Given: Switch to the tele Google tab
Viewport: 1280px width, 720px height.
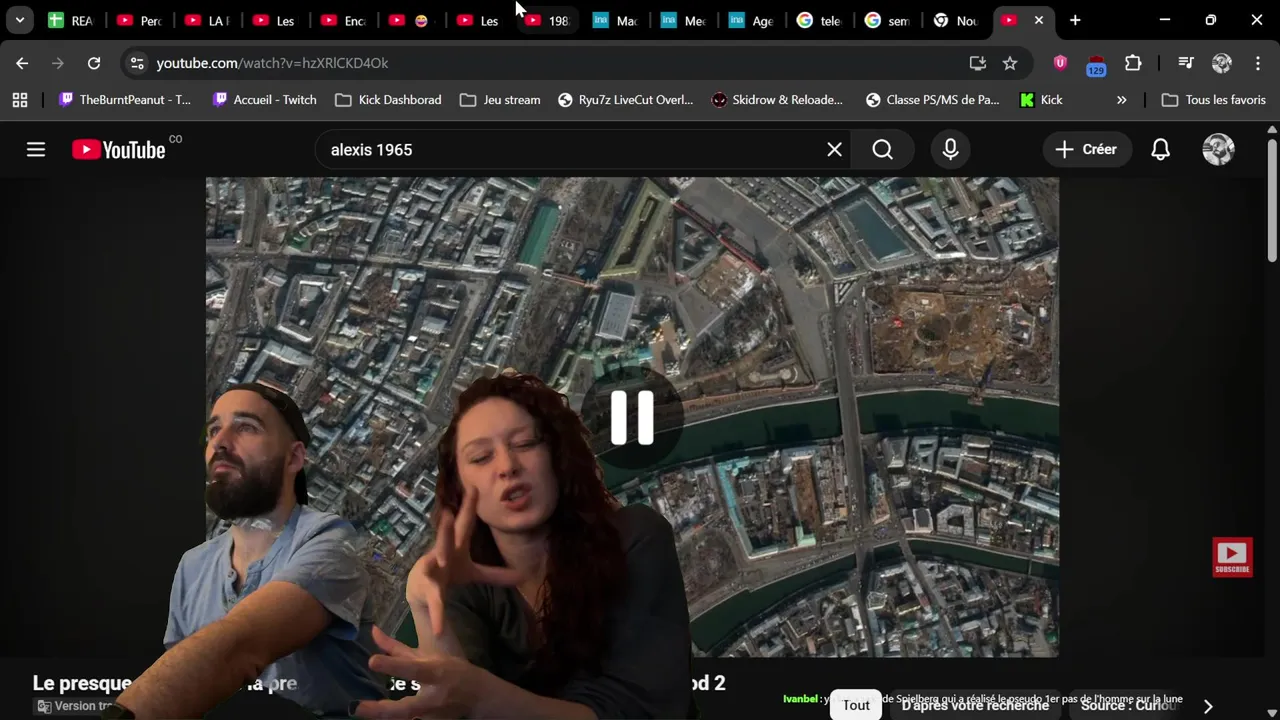Looking at the screenshot, I should [818, 20].
